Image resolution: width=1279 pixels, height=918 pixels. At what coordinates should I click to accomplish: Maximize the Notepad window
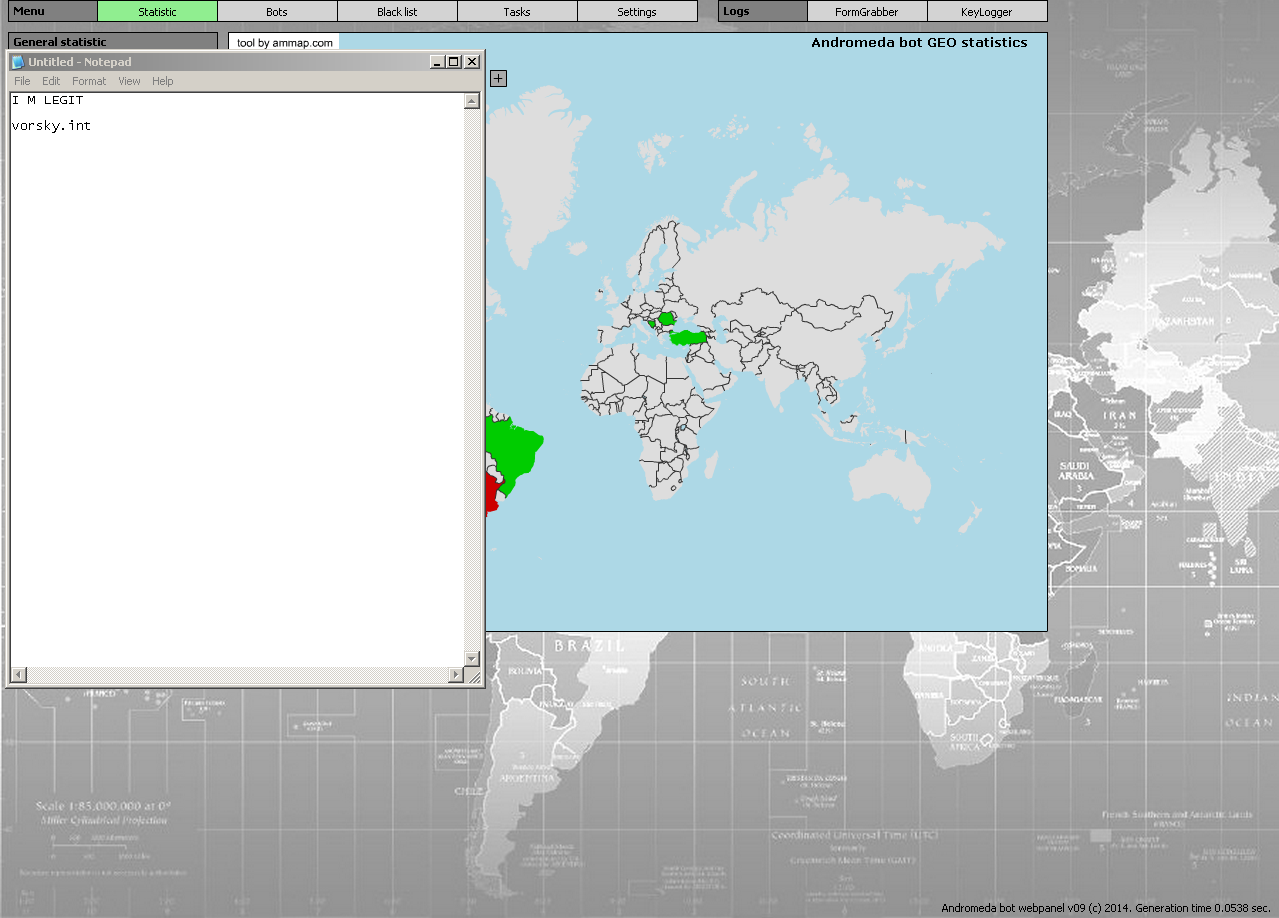[453, 62]
